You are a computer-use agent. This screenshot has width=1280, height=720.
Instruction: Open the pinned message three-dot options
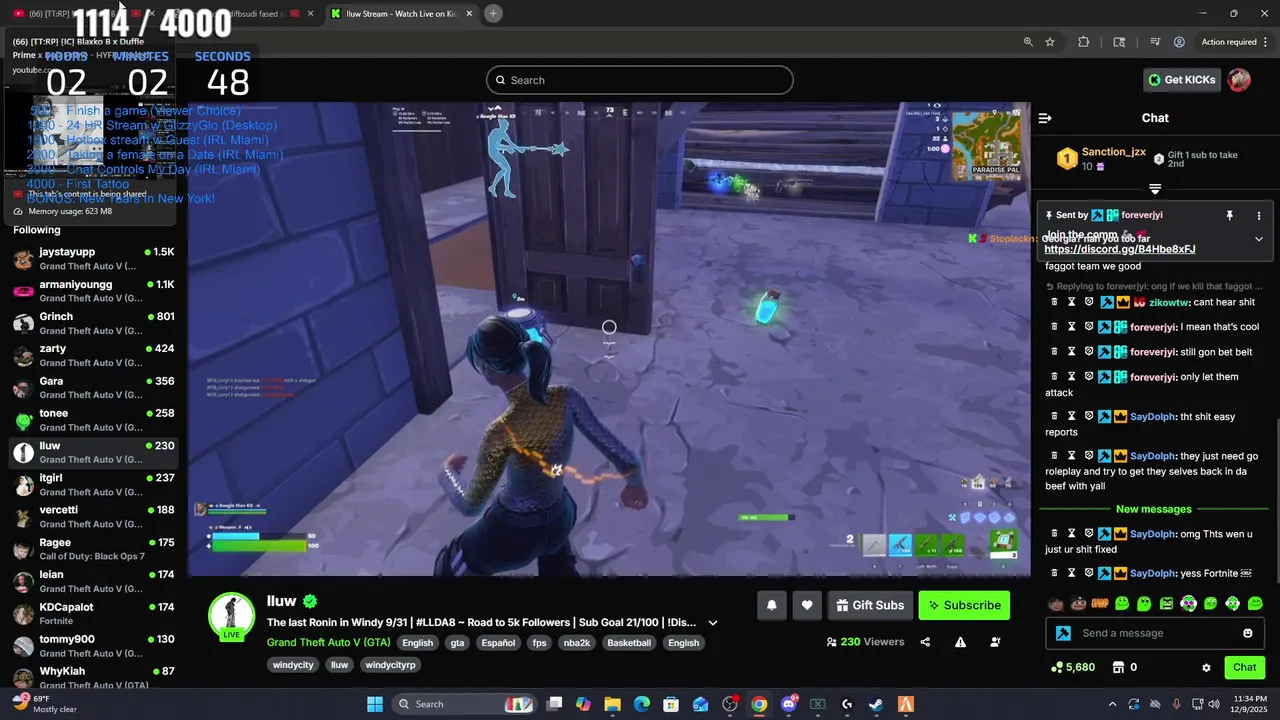click(x=1259, y=215)
